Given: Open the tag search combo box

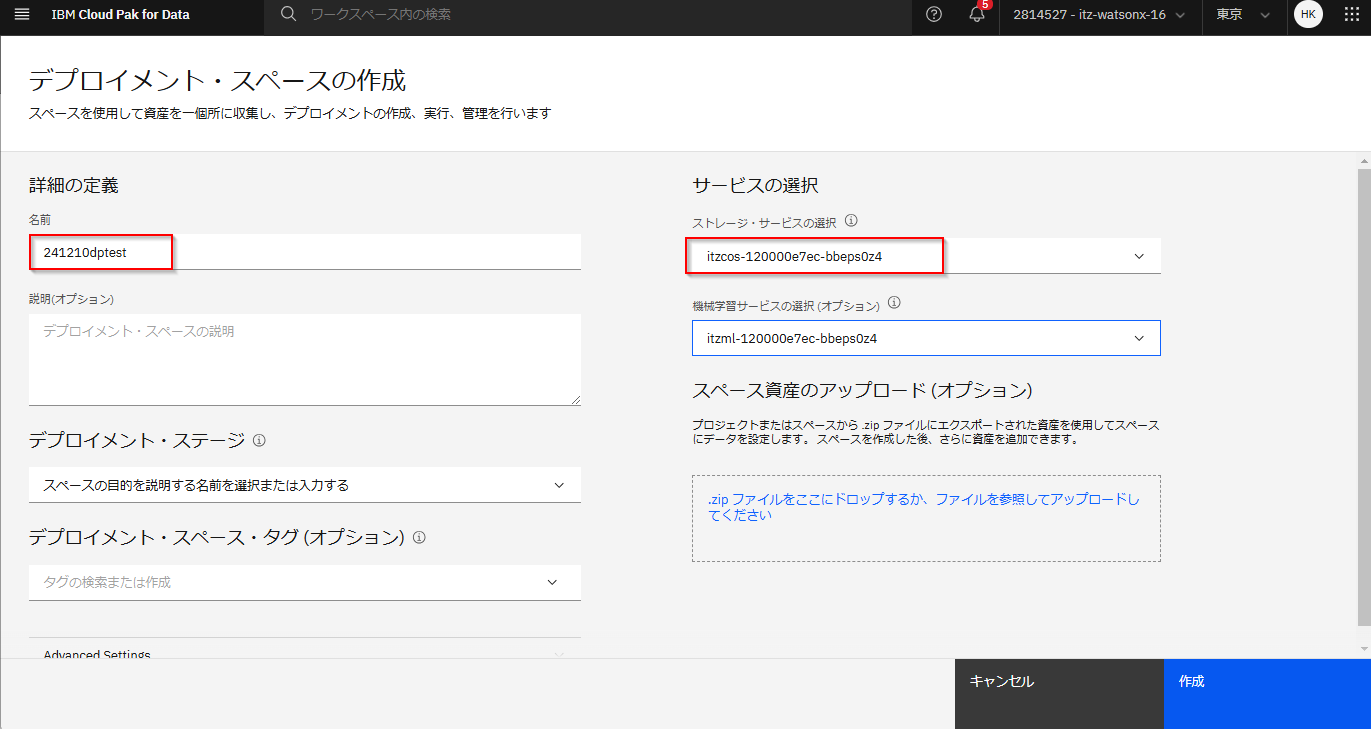Looking at the screenshot, I should (x=305, y=582).
